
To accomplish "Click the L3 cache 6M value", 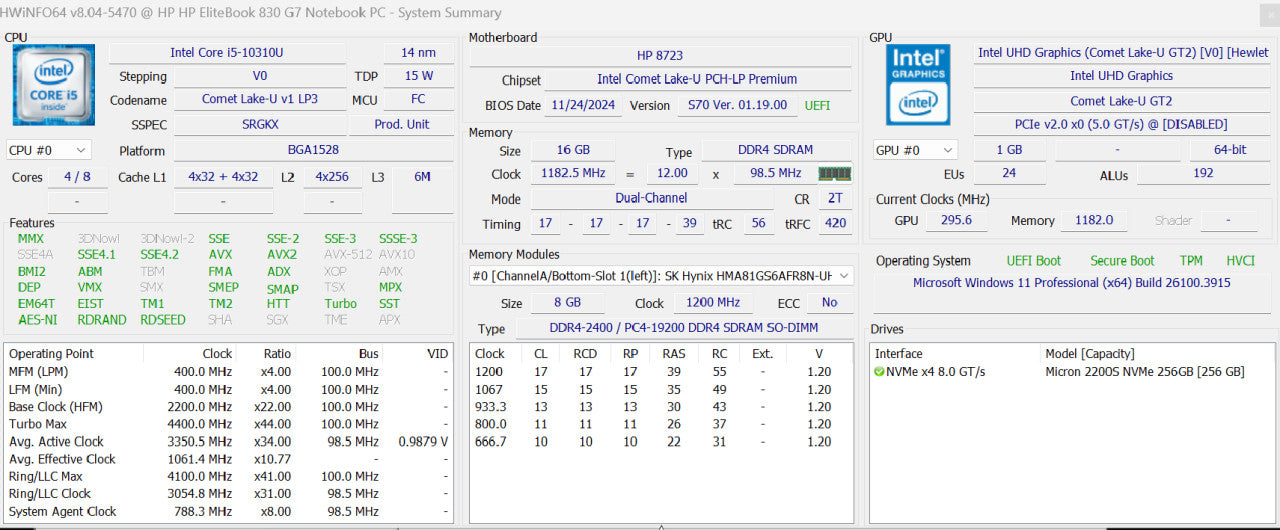I will (x=422, y=176).
